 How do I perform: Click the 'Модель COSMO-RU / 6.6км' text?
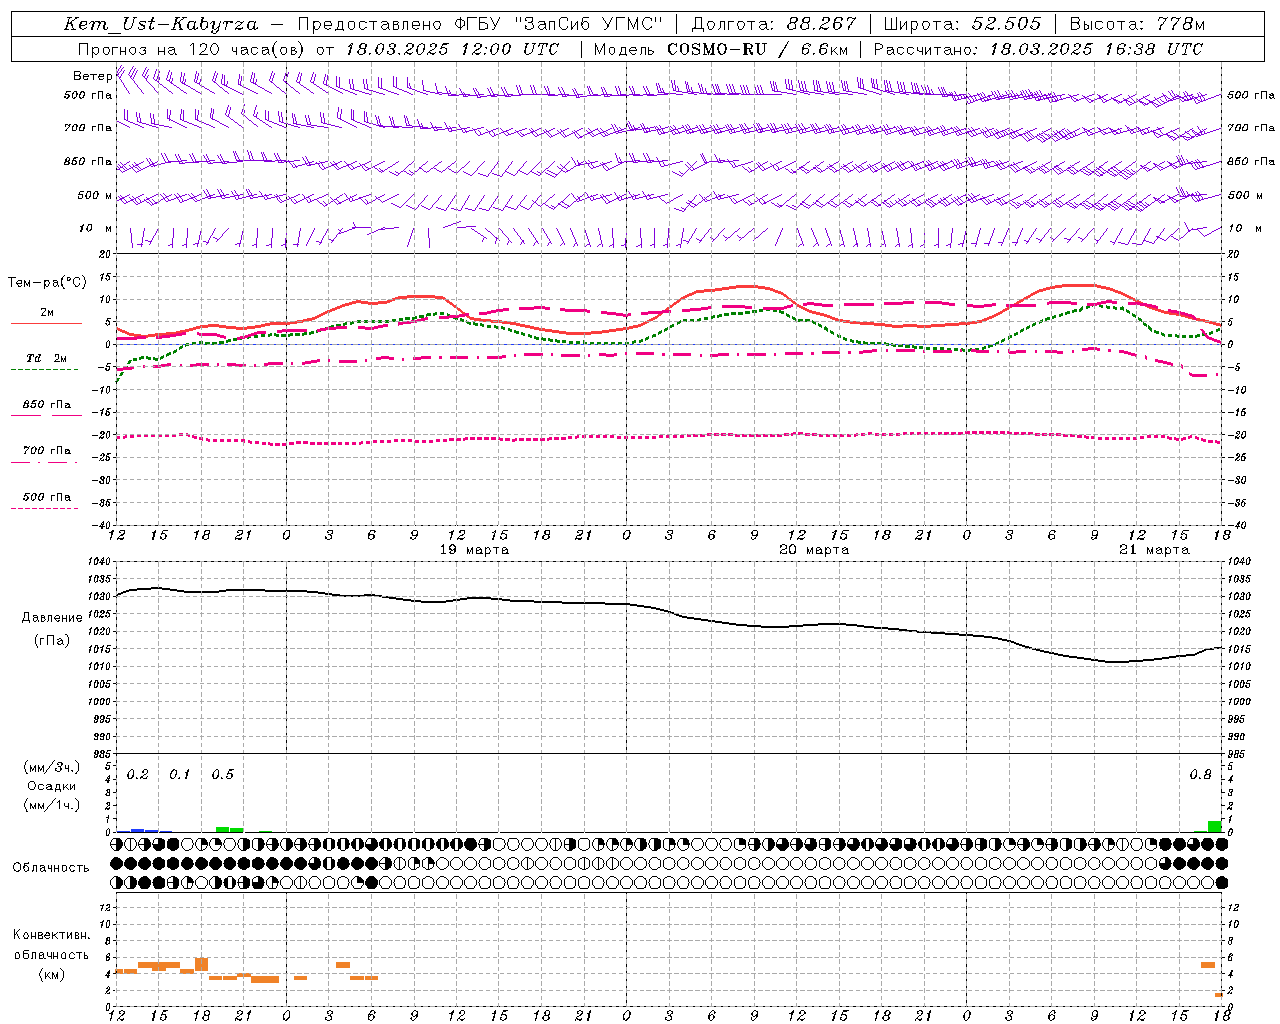[x=720, y=49]
